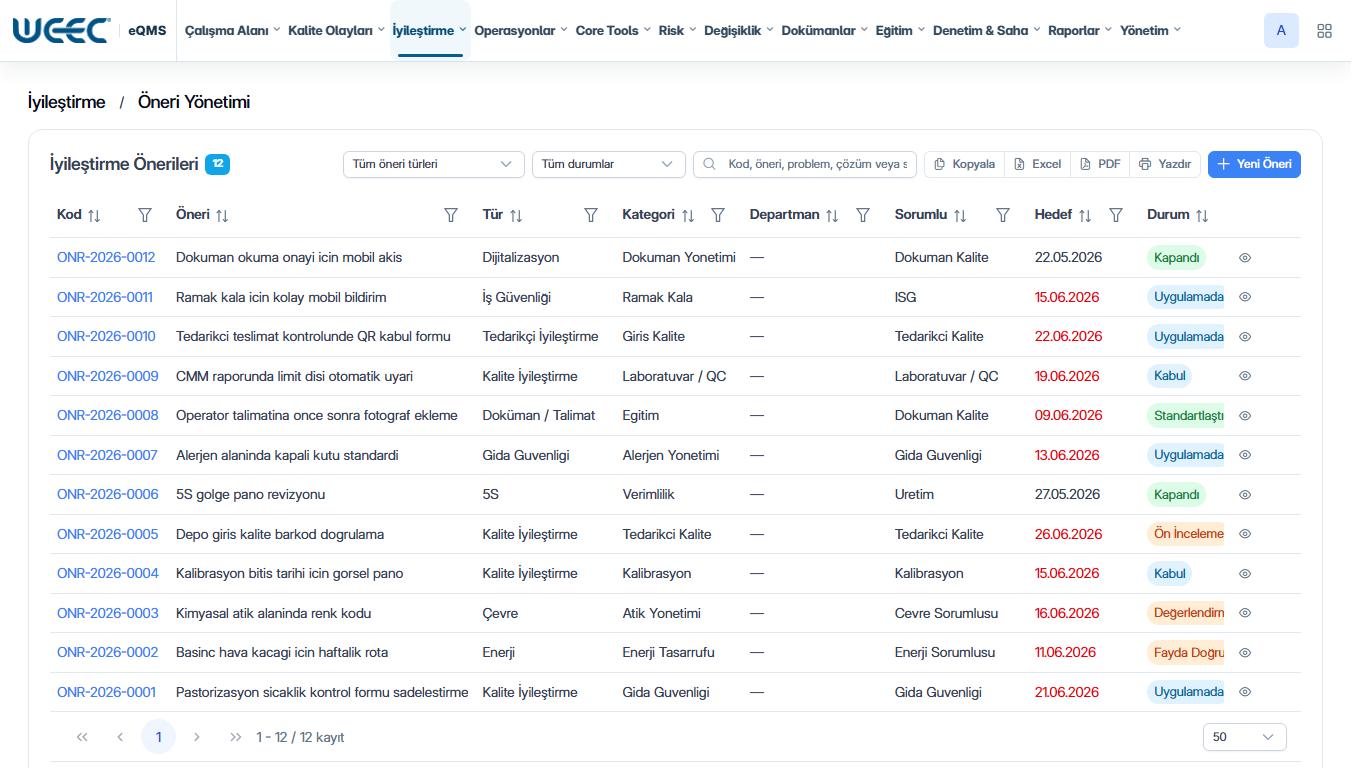Open the Denetim & Saha menu
This screenshot has height=768, width=1366.
coord(986,31)
